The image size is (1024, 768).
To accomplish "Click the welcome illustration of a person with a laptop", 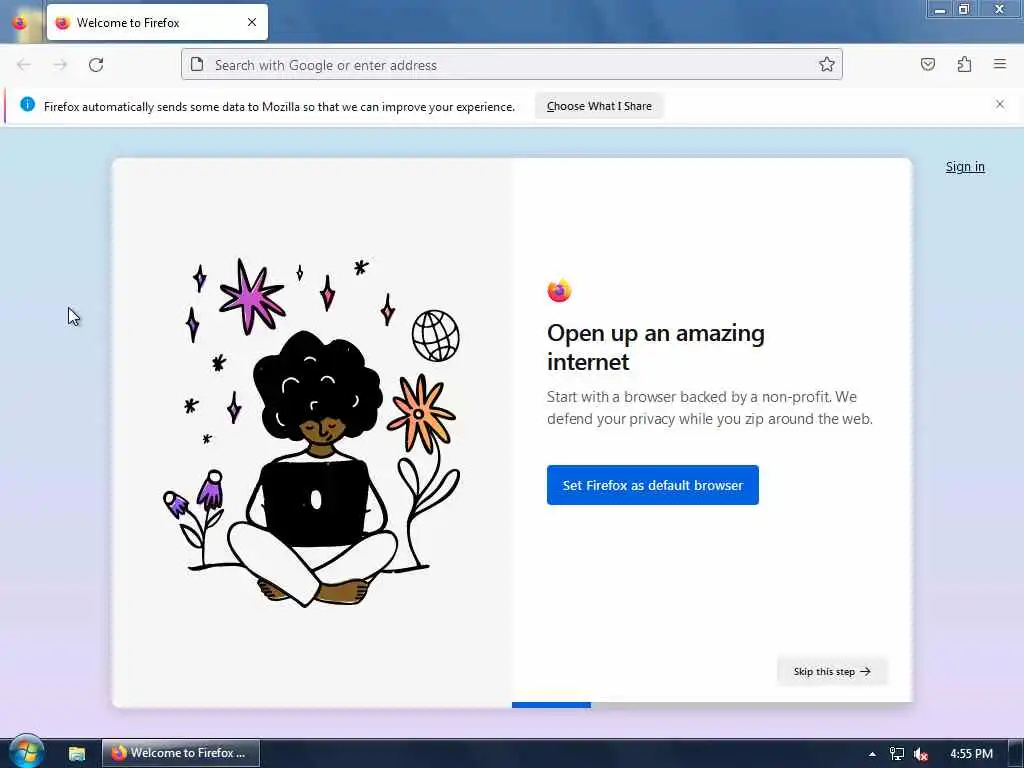I will [312, 432].
